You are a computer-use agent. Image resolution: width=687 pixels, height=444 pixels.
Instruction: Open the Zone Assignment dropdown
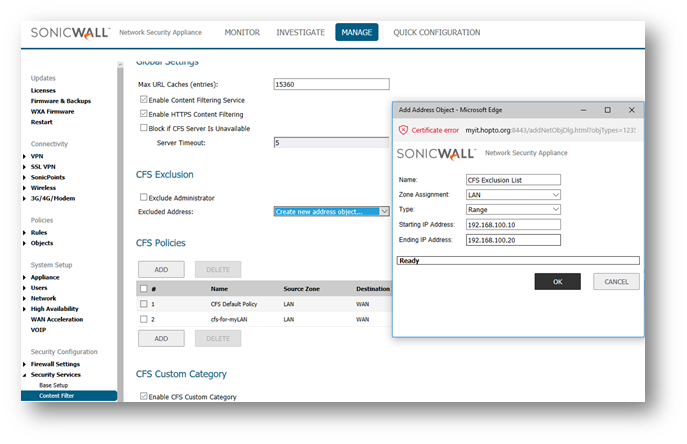tap(555, 194)
